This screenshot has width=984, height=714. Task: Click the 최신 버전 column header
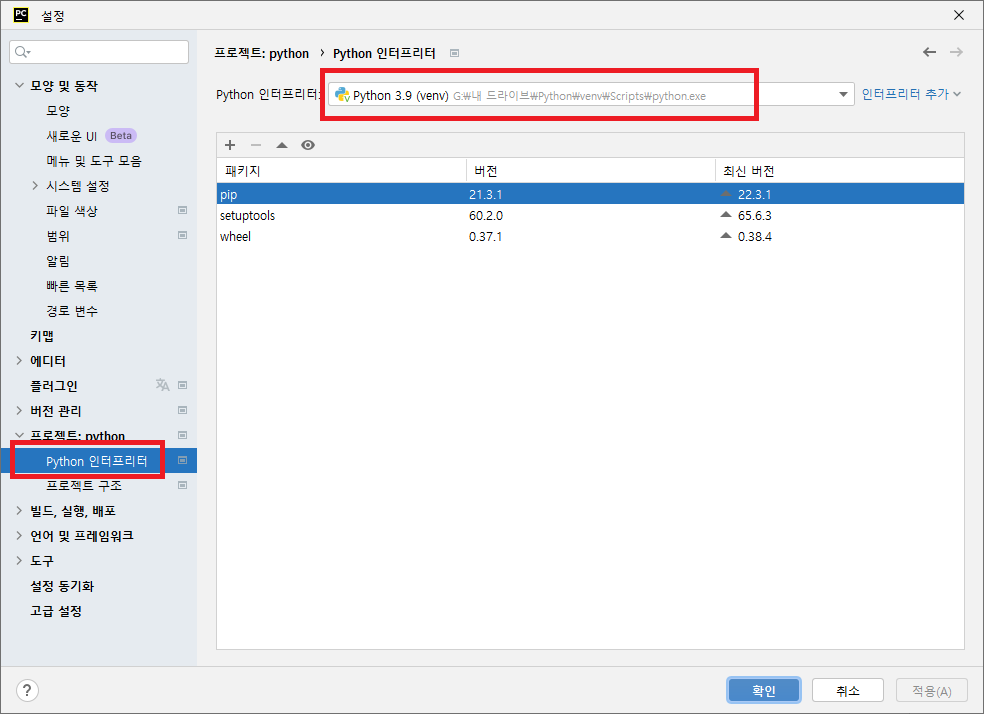point(840,171)
